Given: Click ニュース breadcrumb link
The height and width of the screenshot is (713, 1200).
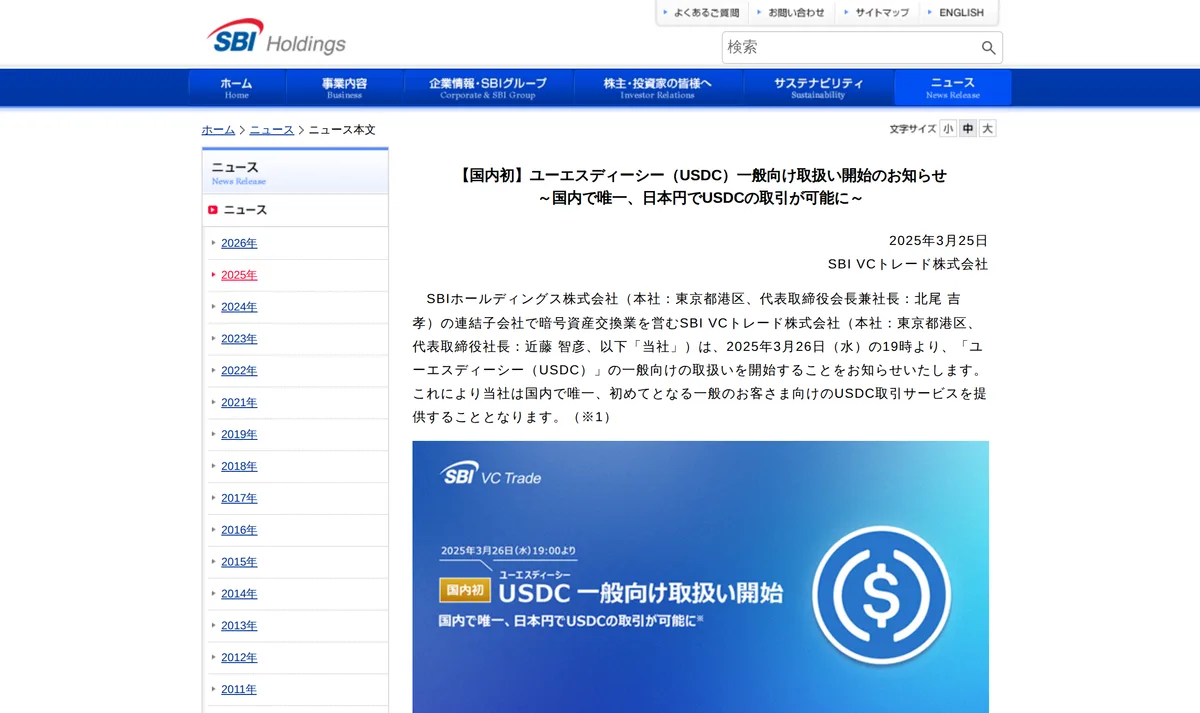Looking at the screenshot, I should pyautogui.click(x=272, y=130).
